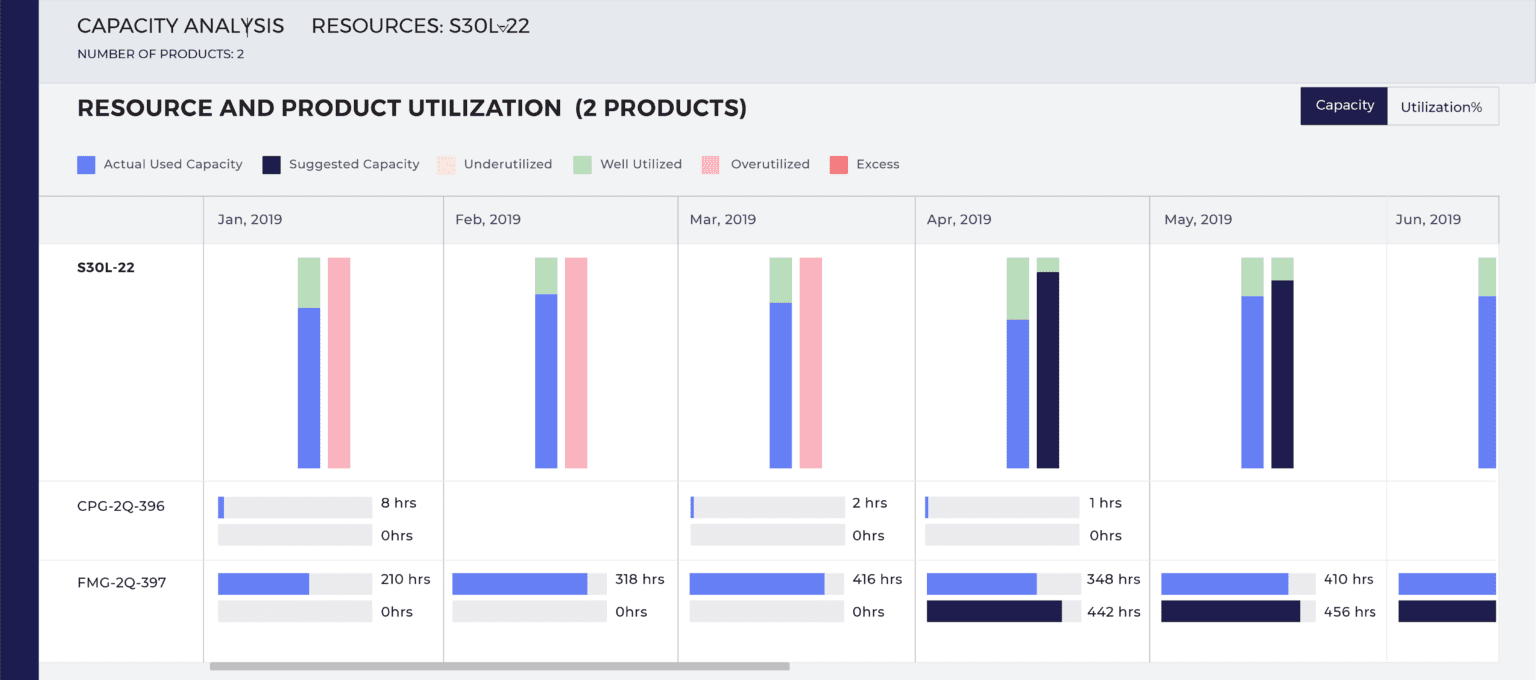Click the 410 hrs bar for FMG-2Q-397
Viewport: 1536px width, 680px height.
coord(1238,584)
